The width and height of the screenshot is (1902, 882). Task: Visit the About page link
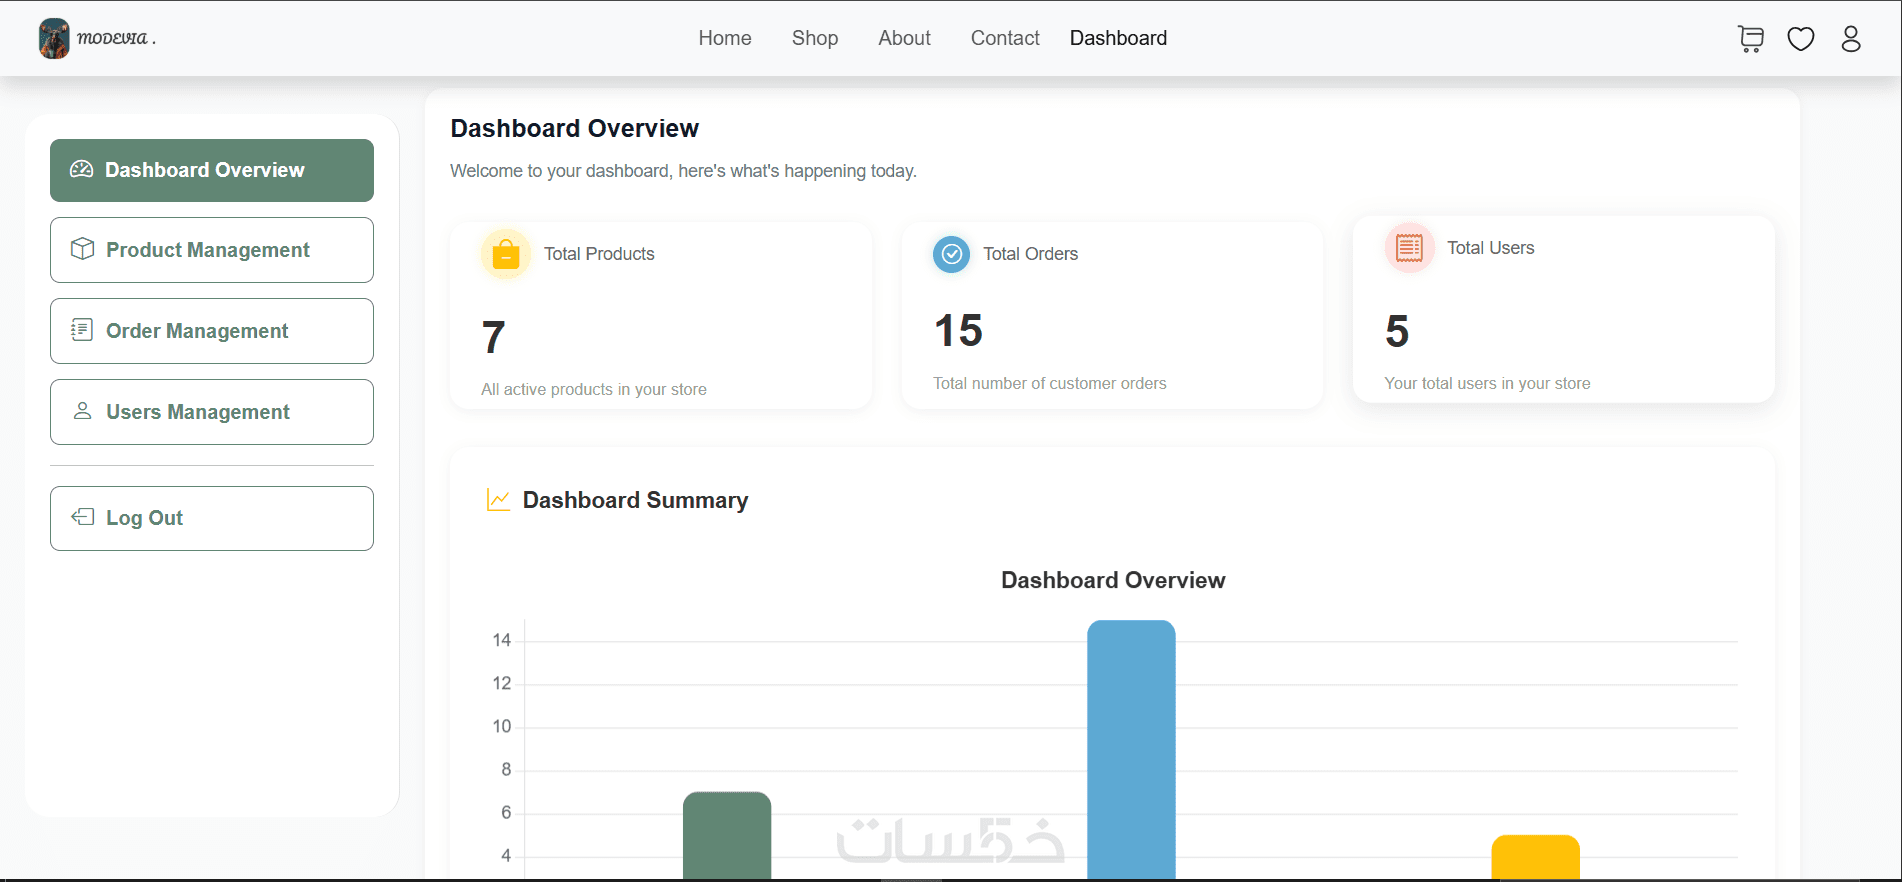click(x=904, y=38)
